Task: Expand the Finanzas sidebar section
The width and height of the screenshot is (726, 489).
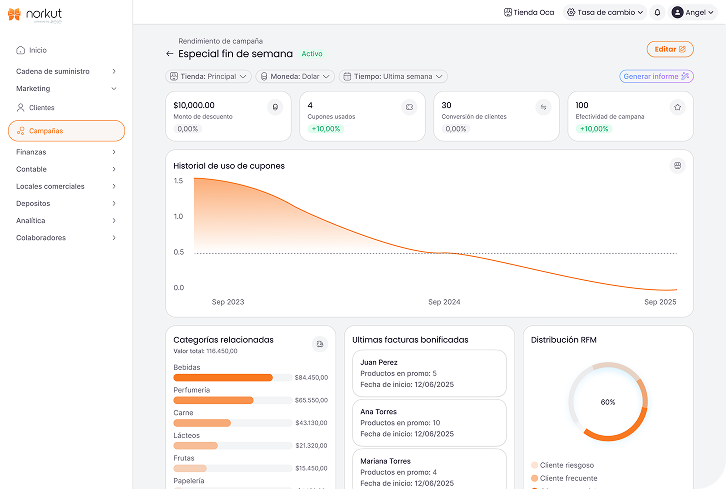Action: pos(66,152)
